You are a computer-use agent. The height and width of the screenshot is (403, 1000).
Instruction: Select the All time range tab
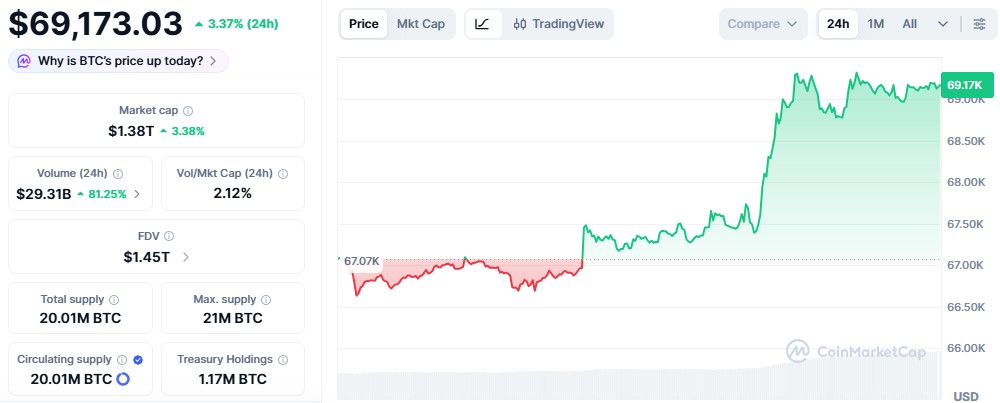[909, 24]
